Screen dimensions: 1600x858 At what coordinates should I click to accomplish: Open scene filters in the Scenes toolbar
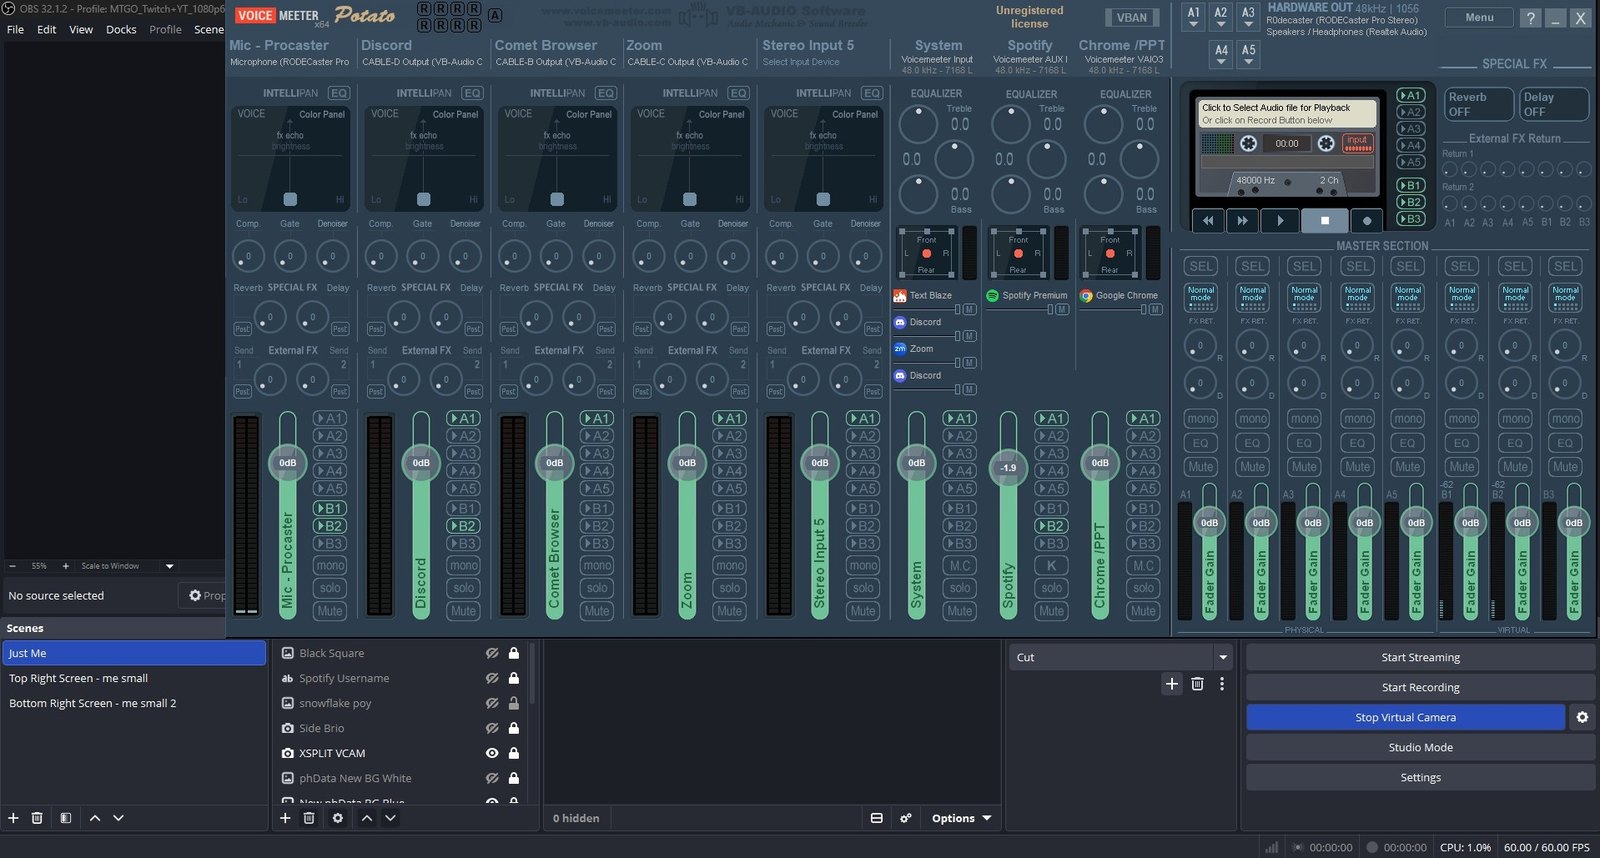[65, 818]
